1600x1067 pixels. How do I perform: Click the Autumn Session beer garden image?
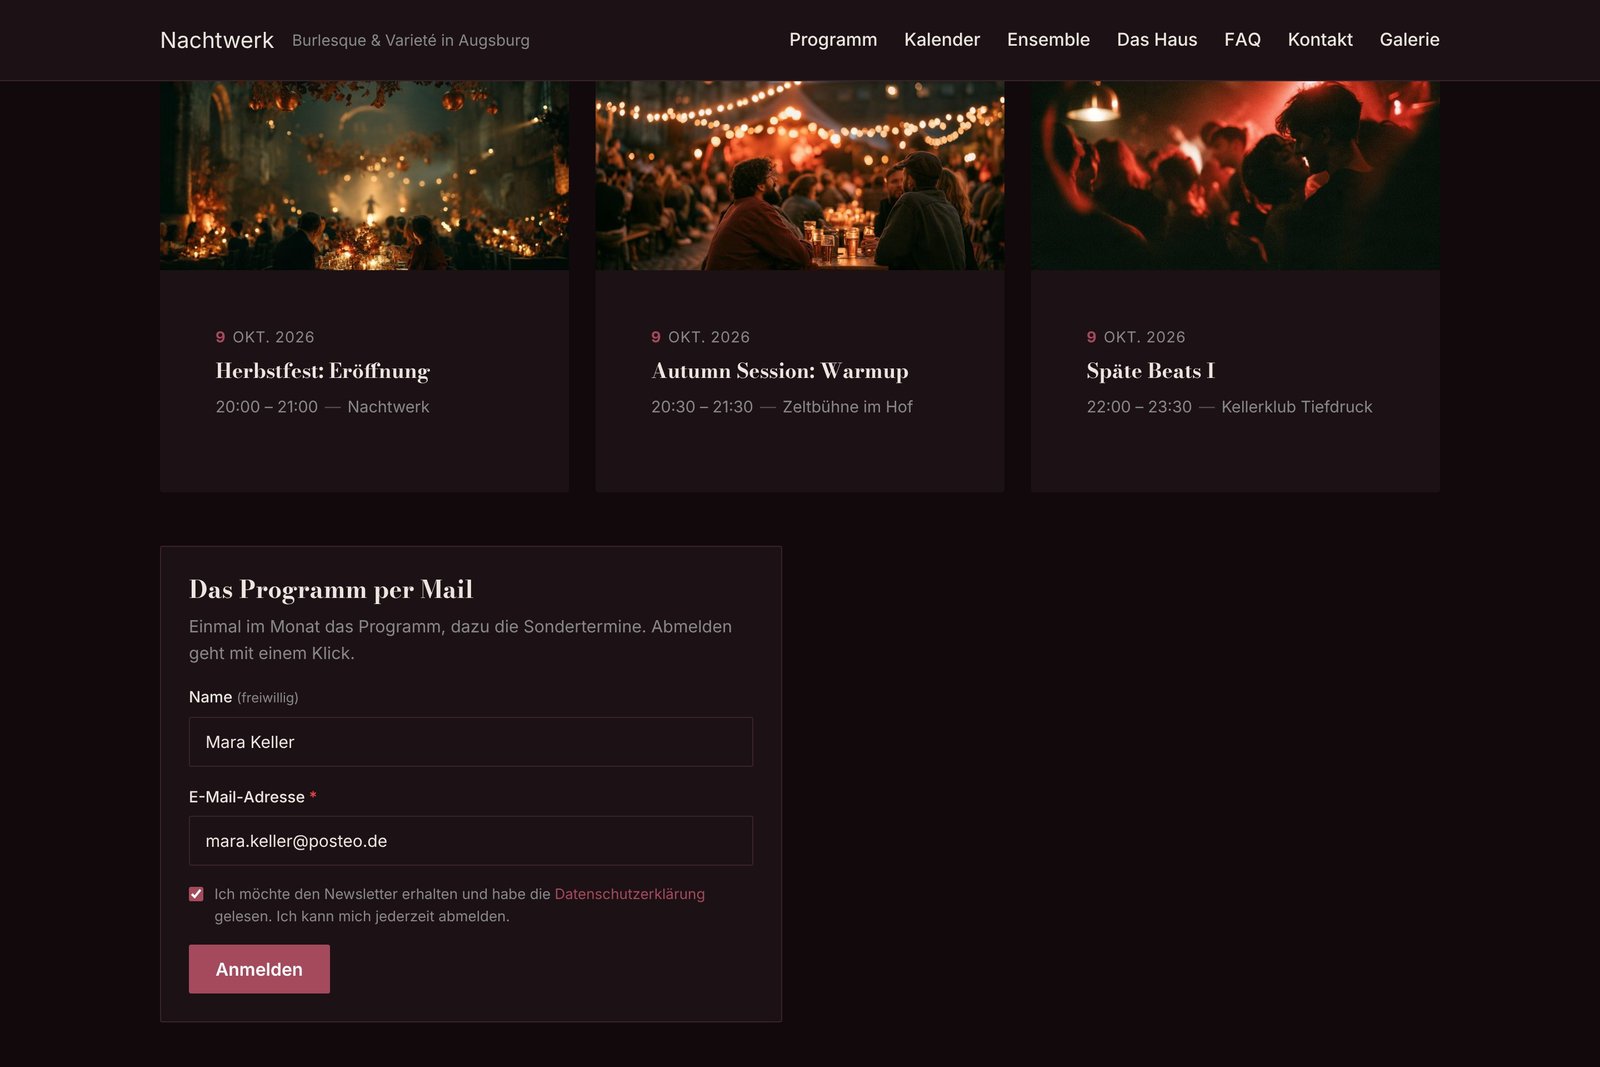click(800, 175)
